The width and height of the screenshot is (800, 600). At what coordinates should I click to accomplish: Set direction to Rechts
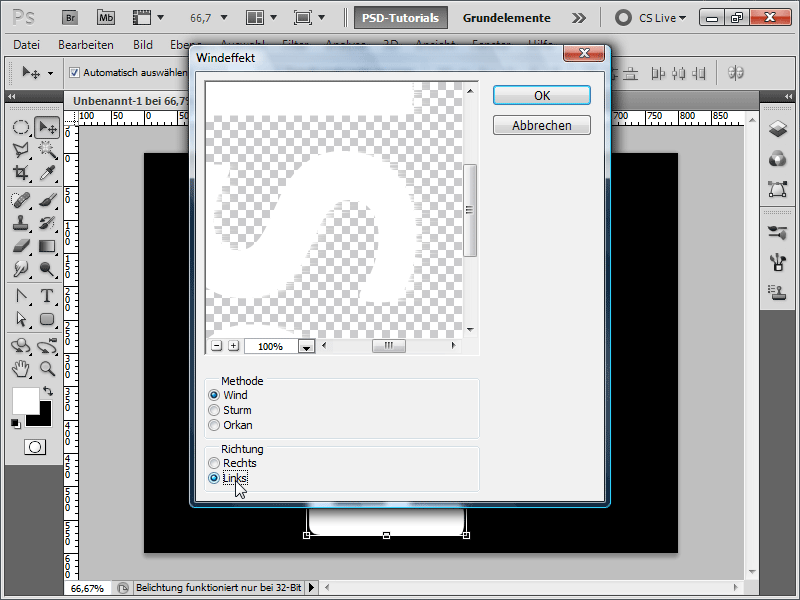tap(214, 463)
